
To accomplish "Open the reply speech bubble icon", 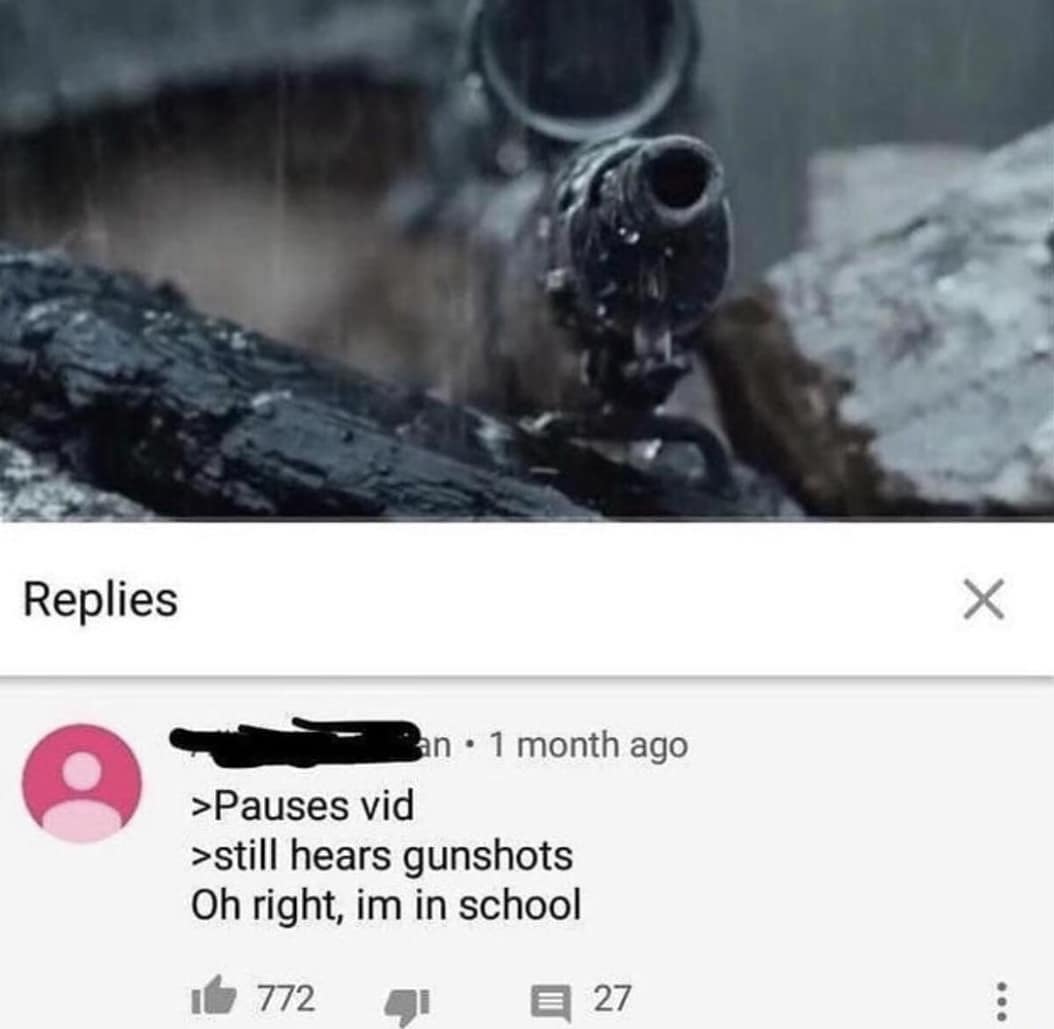I will point(551,1001).
